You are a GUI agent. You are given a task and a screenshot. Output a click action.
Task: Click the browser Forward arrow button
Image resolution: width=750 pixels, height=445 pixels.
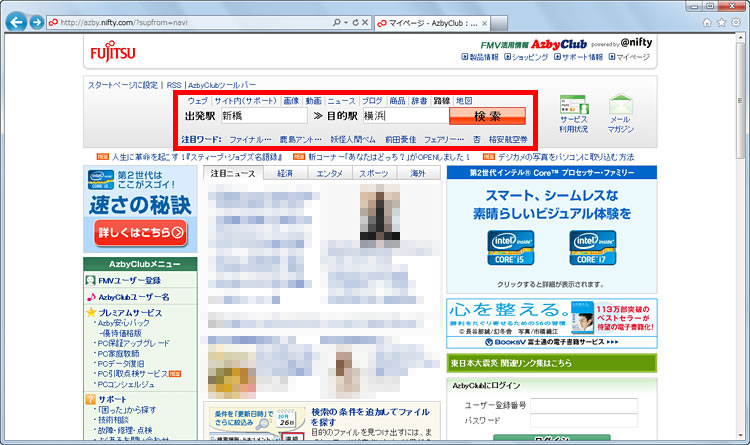point(37,22)
